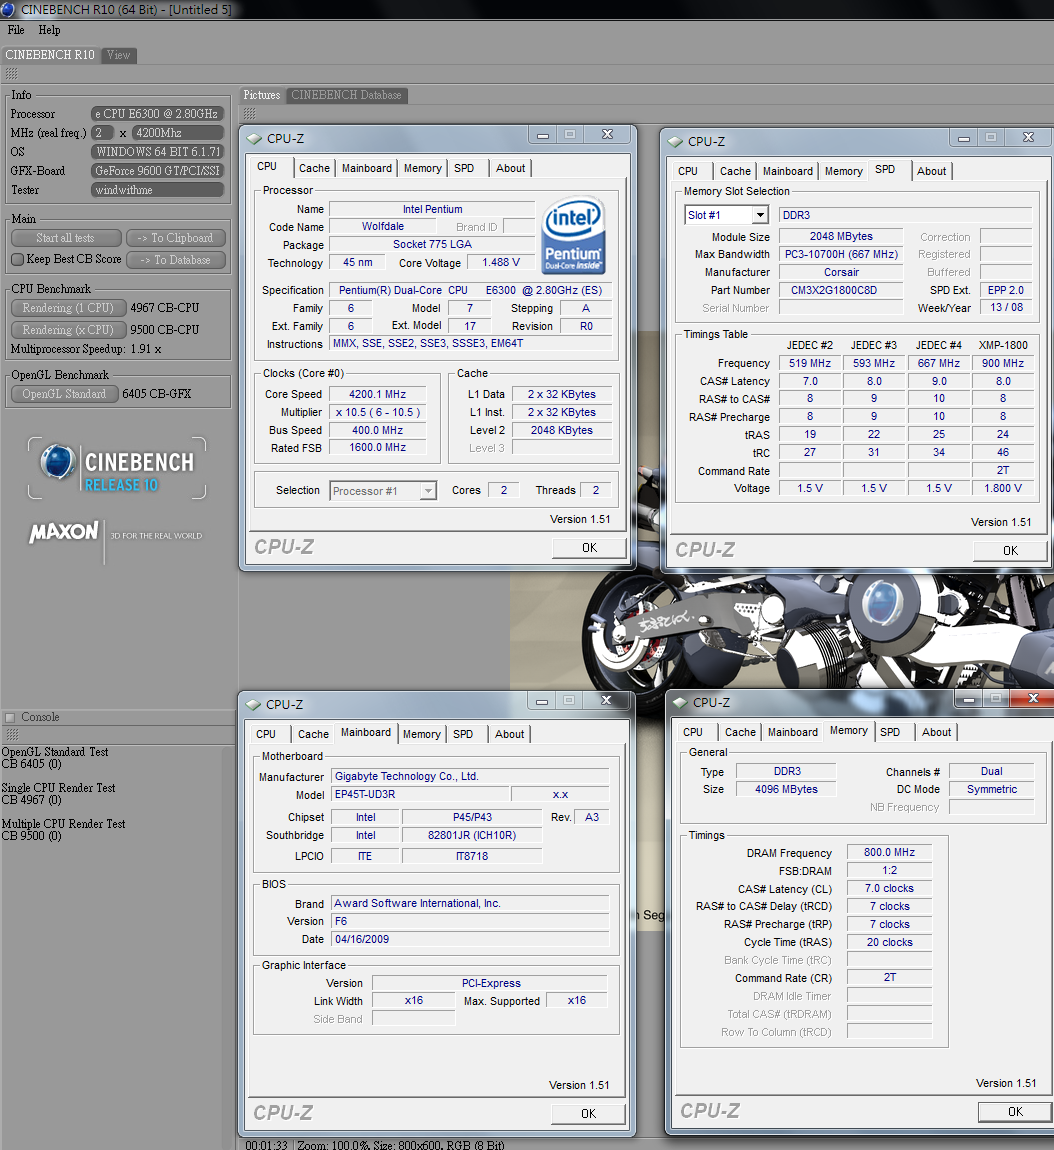Click the Cinebench app icon in title bar
The width and height of the screenshot is (1054, 1150).
(8, 10)
